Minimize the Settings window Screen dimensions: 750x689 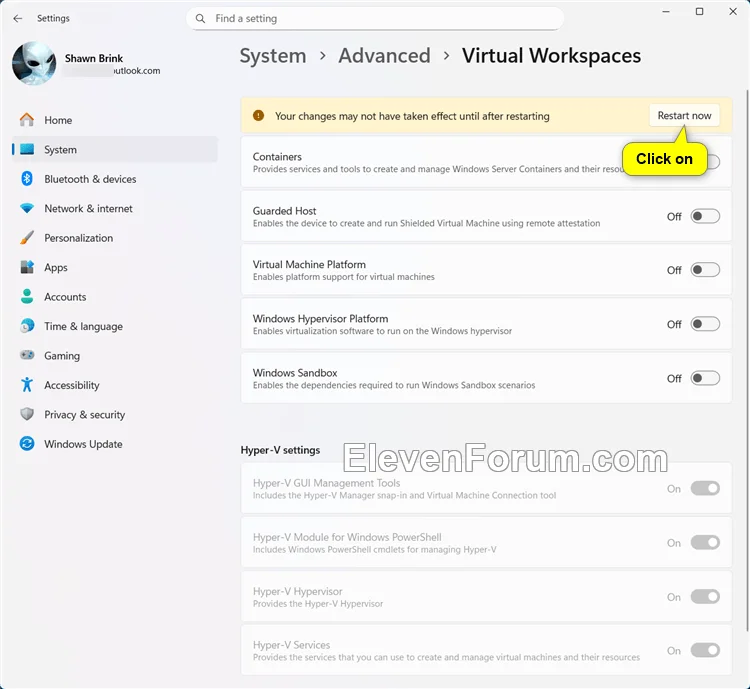666,11
